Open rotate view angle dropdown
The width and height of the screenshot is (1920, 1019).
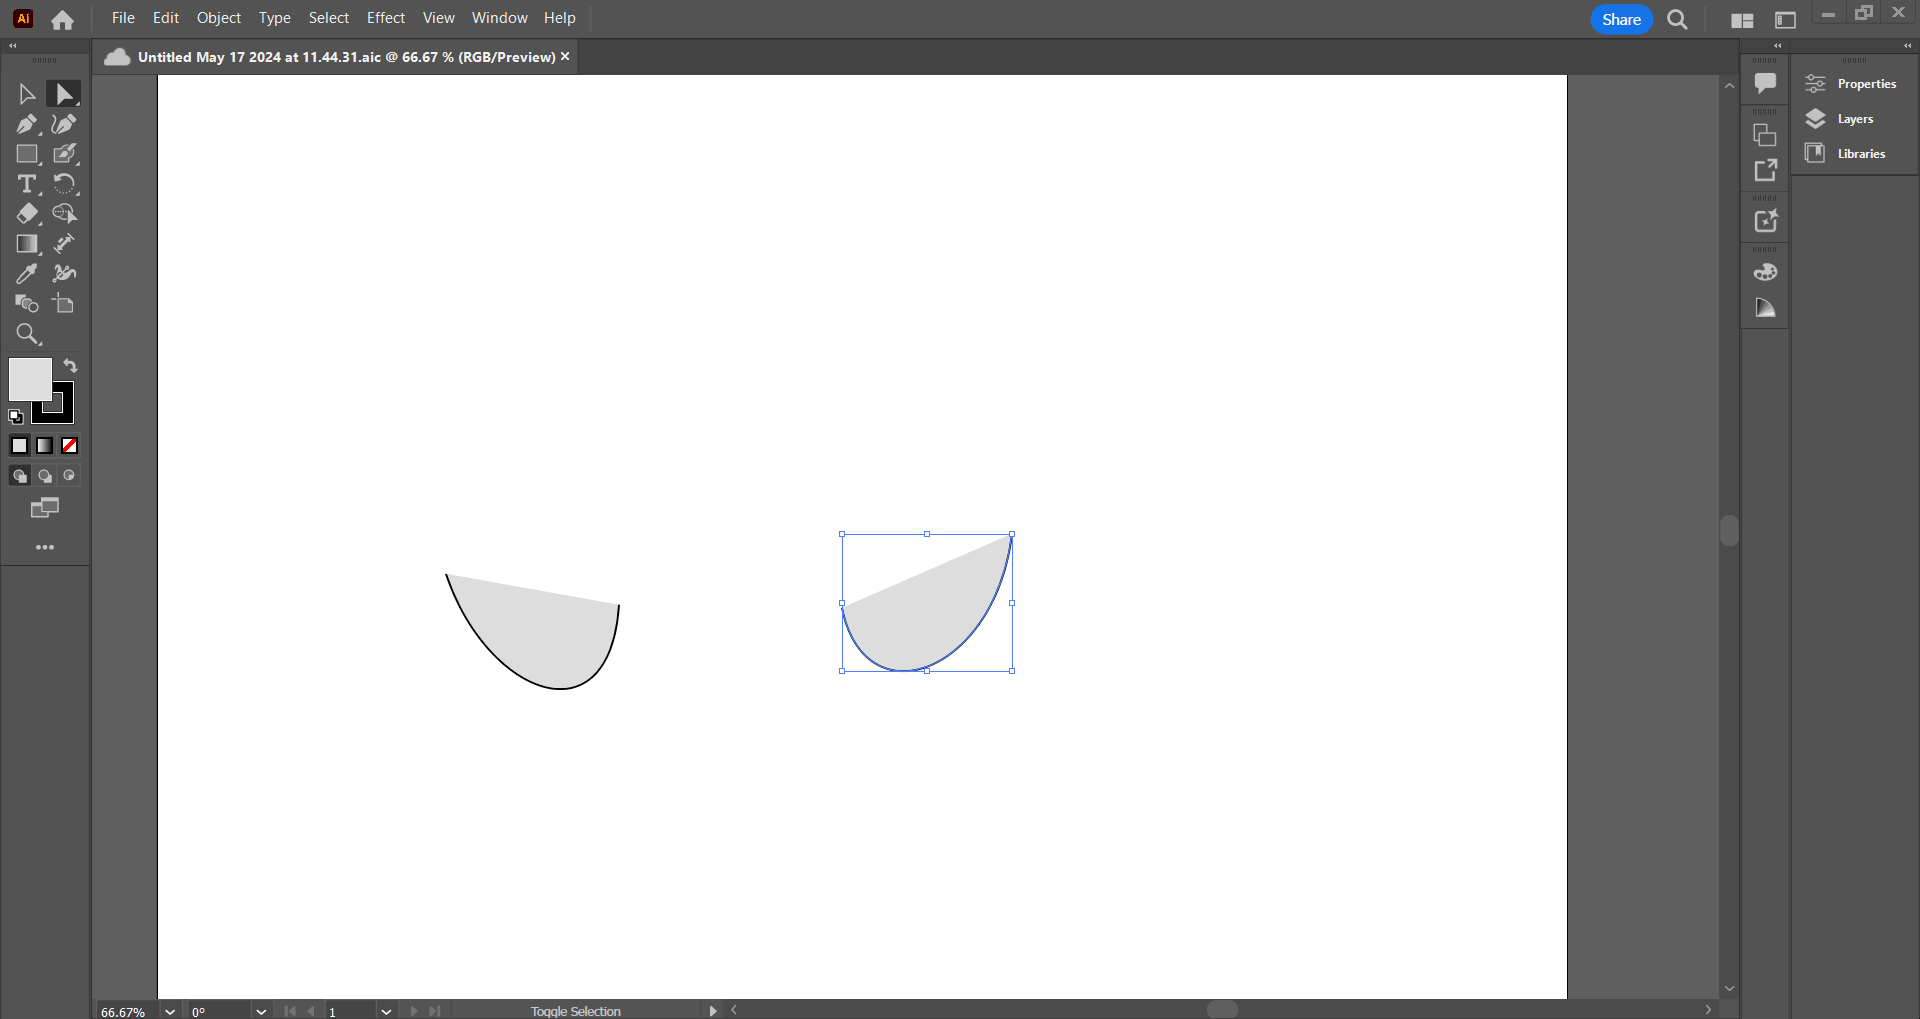coord(261,1011)
